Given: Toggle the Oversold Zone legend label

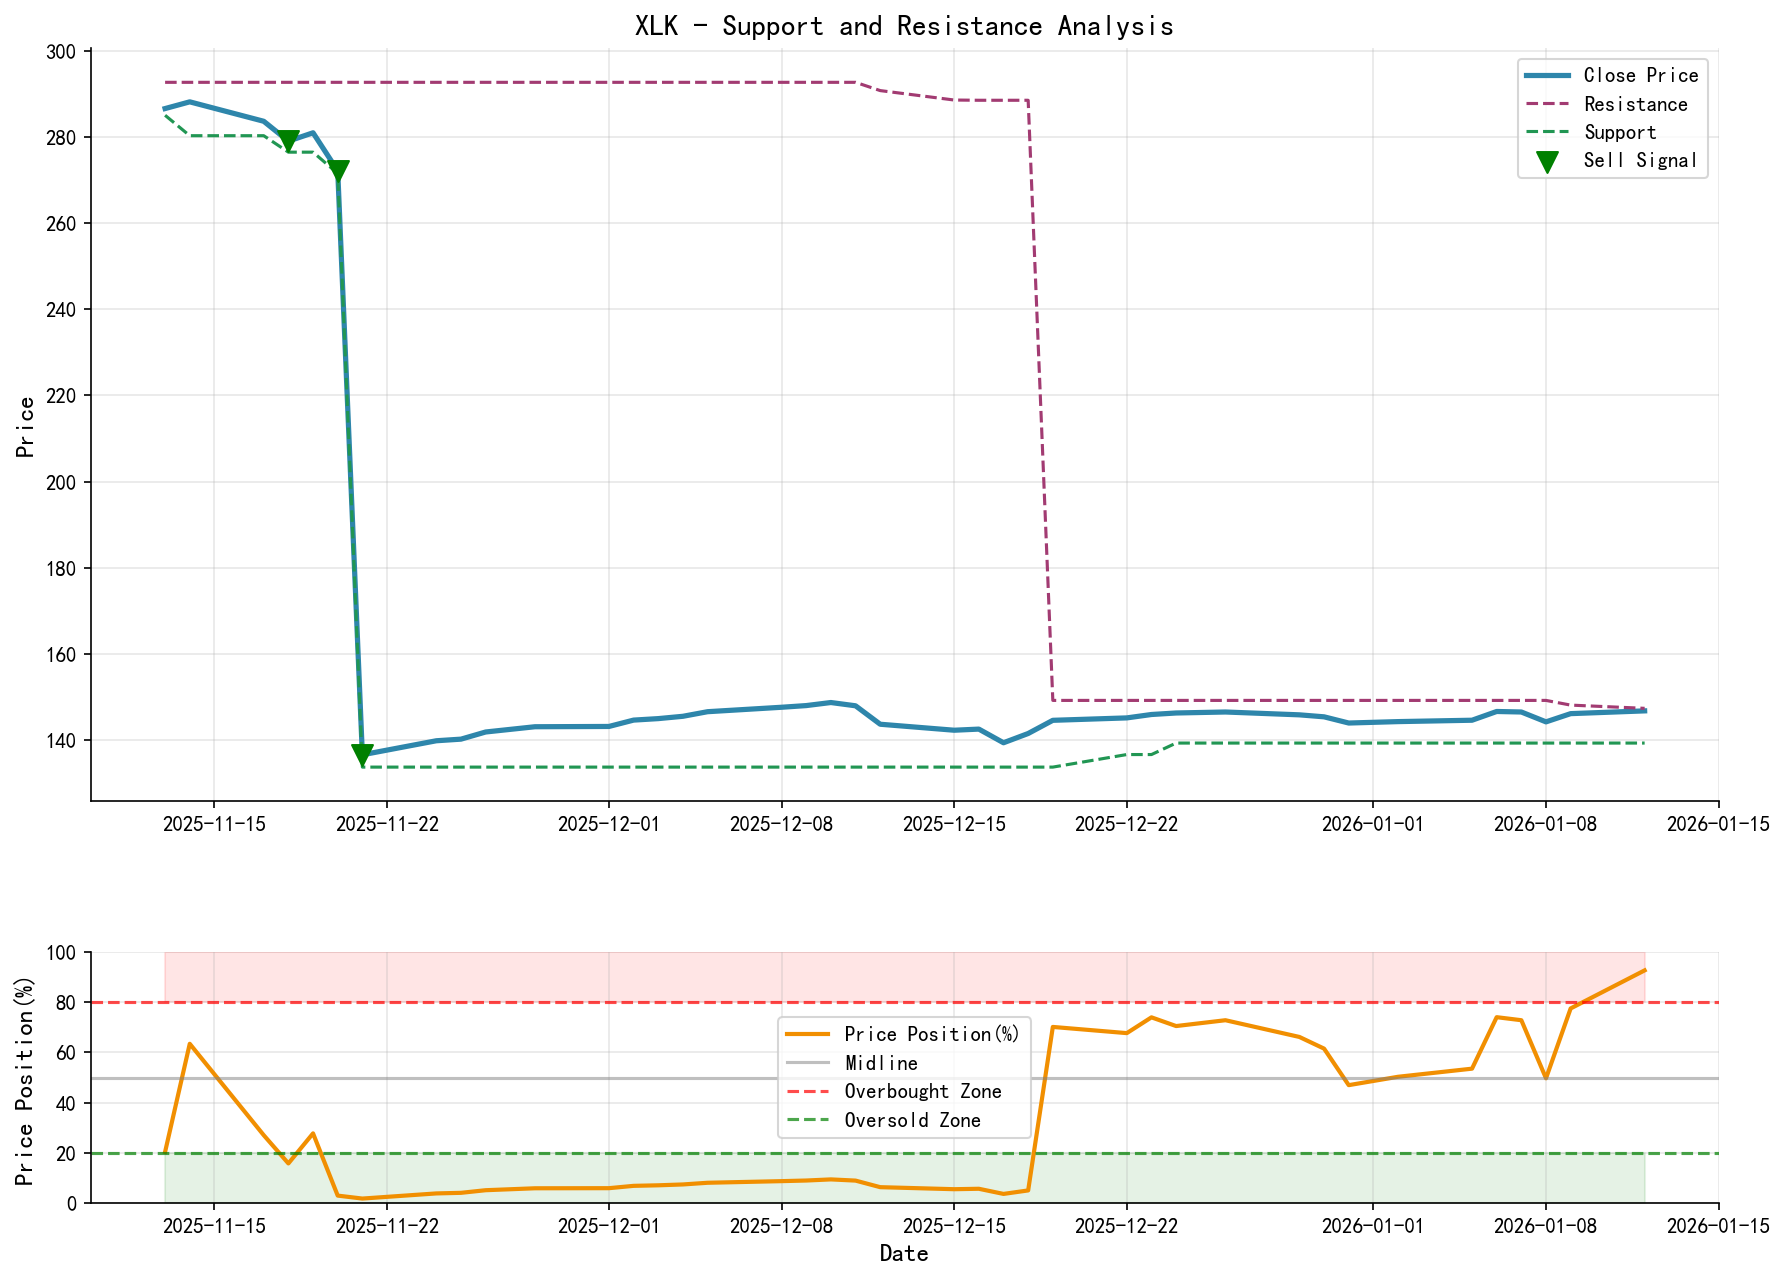Looking at the screenshot, I should click(x=912, y=1121).
